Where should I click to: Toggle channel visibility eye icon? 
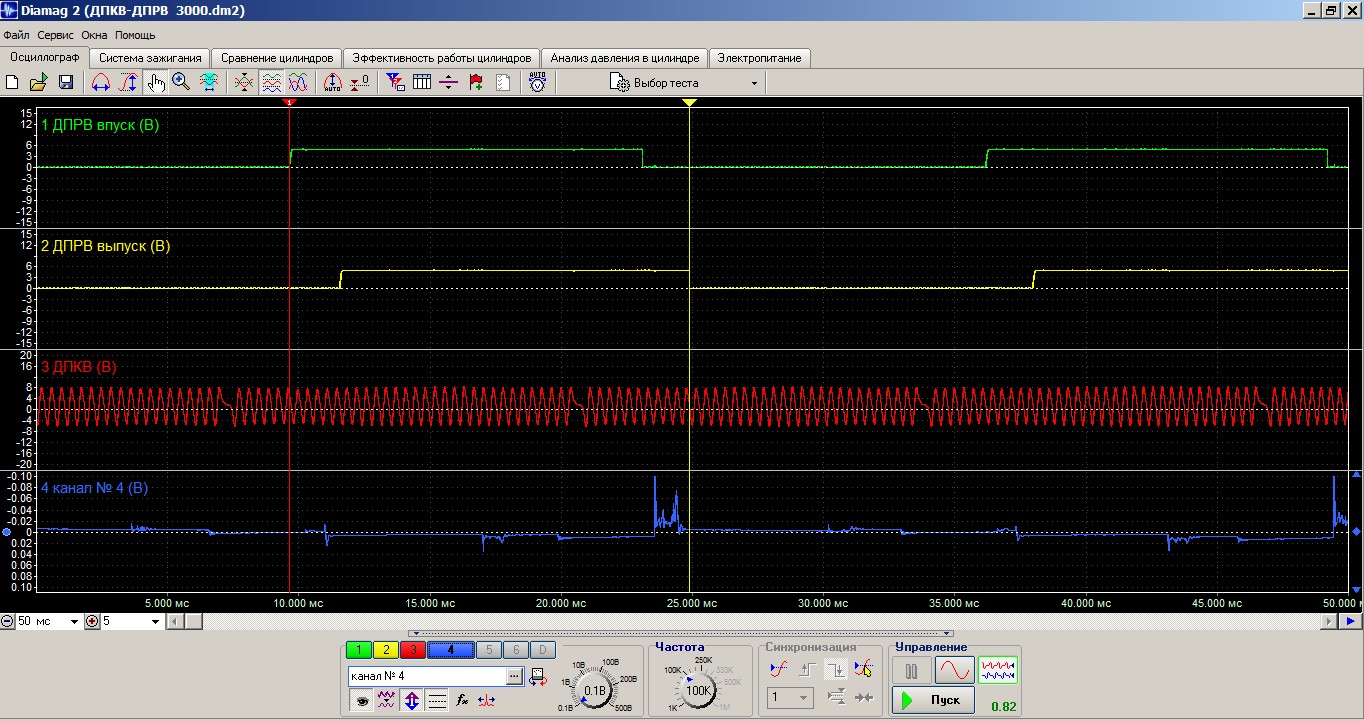362,701
